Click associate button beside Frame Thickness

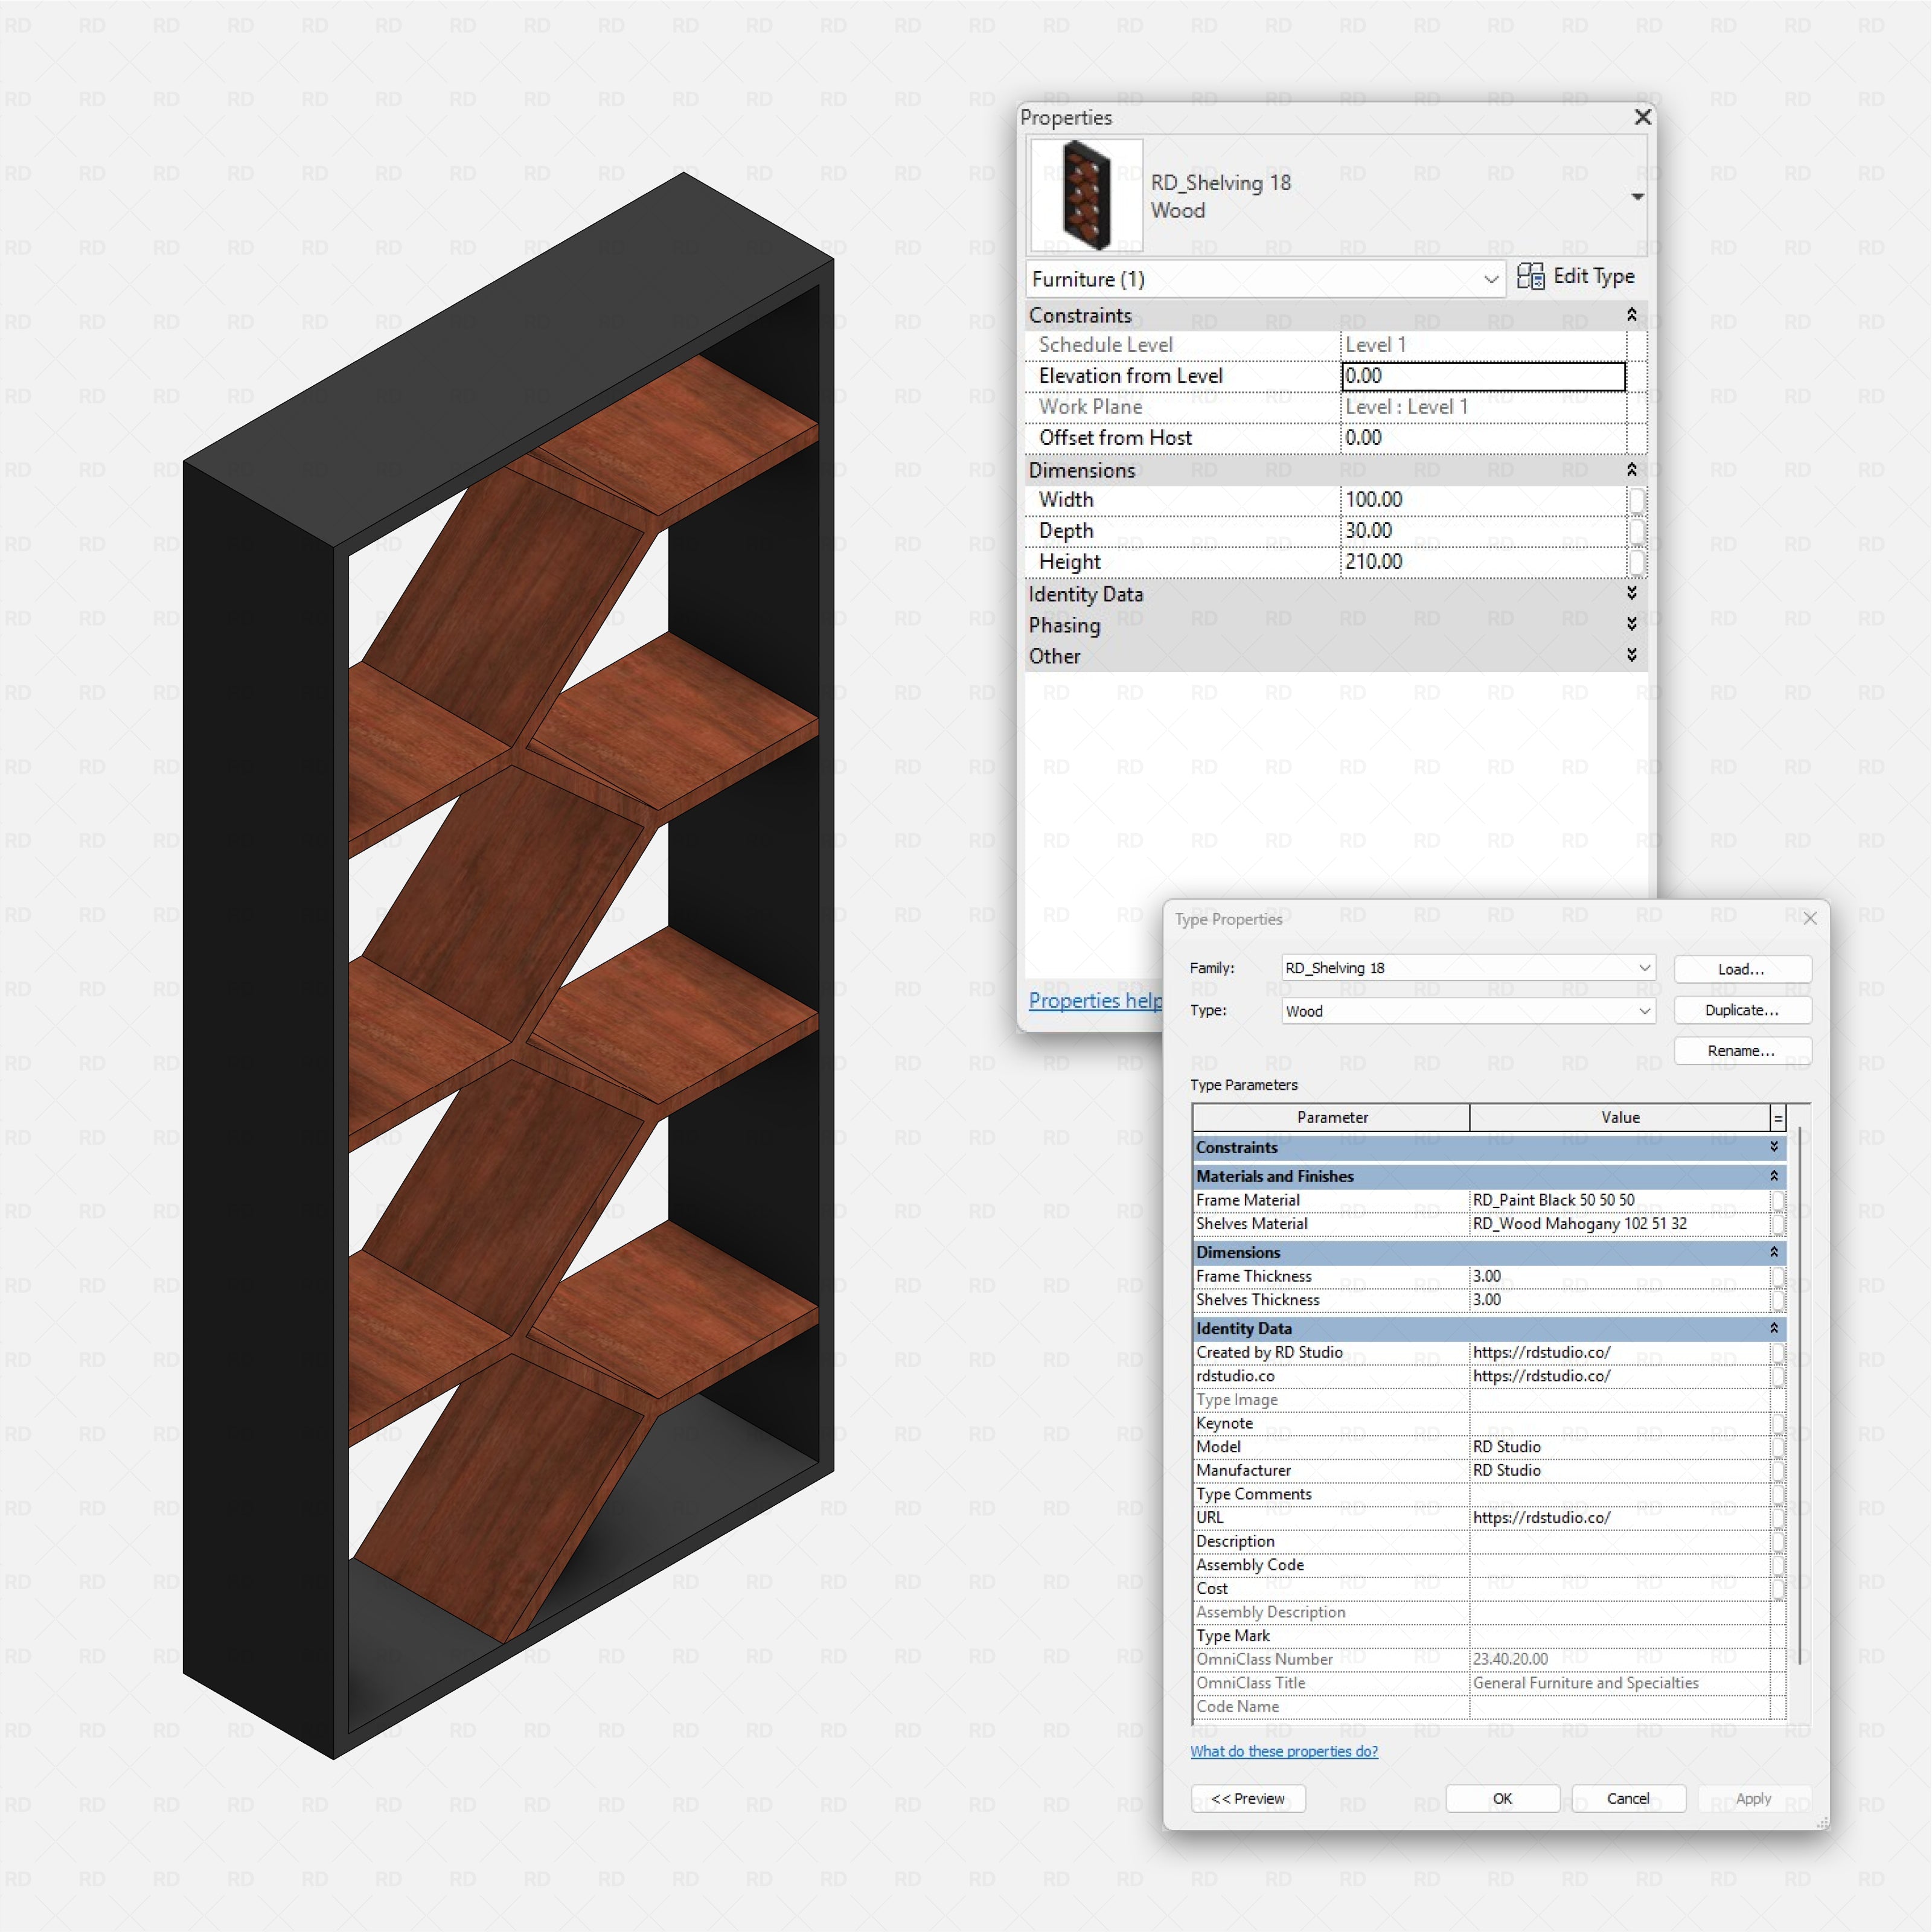pos(1777,1276)
